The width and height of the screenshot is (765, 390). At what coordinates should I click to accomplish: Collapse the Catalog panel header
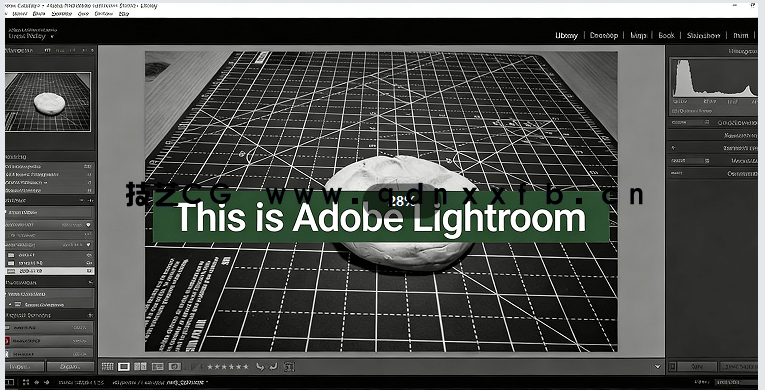click(x=49, y=157)
